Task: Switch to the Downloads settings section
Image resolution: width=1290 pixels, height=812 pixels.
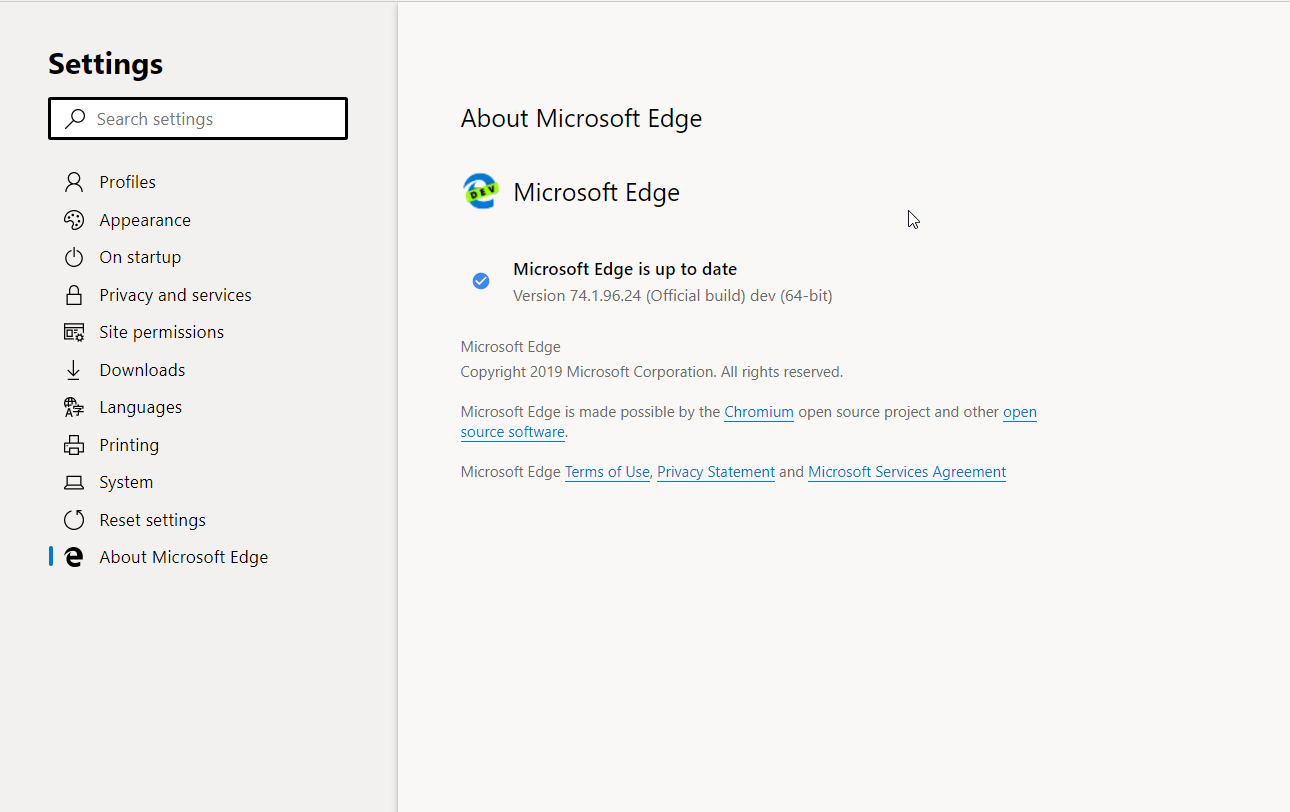Action: 141,369
